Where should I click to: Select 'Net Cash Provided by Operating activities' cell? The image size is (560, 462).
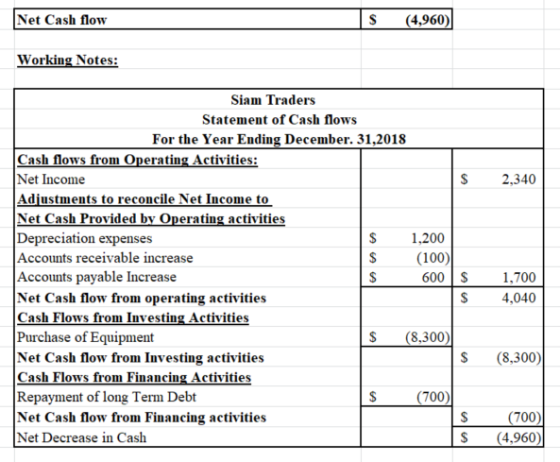pos(151,219)
